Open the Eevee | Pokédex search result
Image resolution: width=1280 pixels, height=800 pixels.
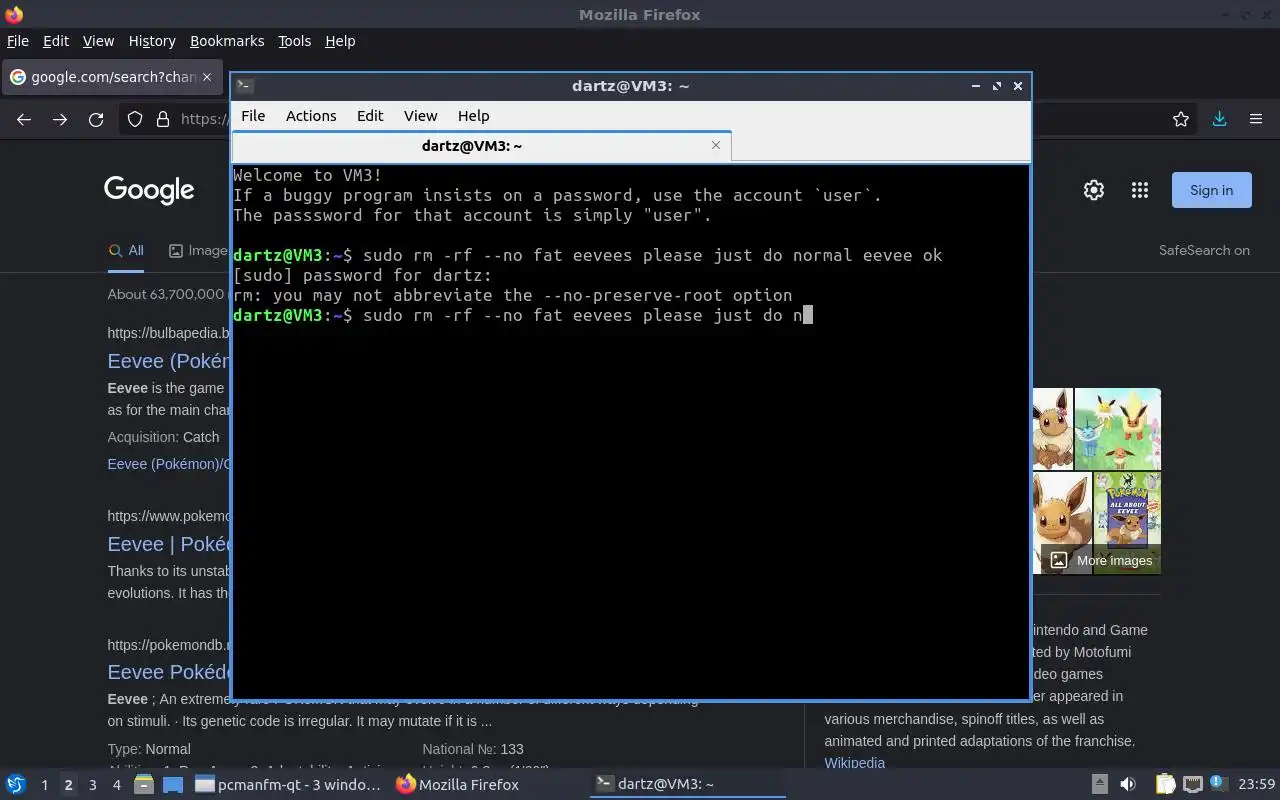pos(169,544)
